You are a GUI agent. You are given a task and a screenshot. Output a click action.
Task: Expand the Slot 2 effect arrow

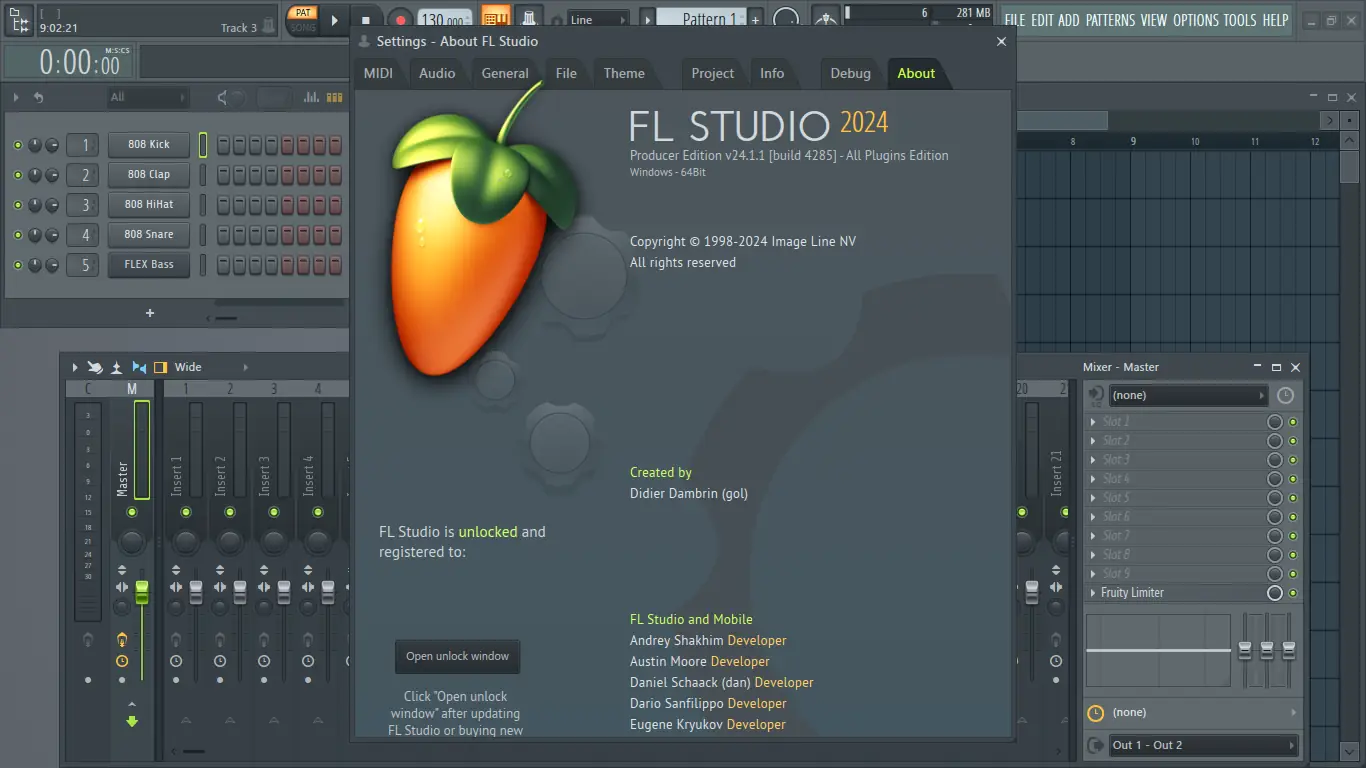coord(1093,441)
